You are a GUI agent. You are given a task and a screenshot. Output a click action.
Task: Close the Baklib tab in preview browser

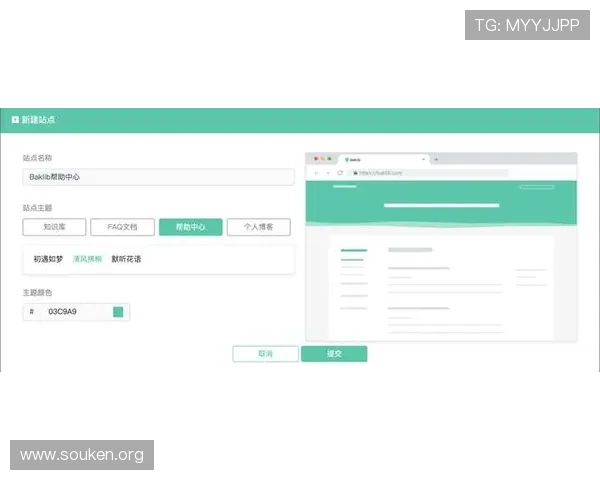tap(424, 159)
